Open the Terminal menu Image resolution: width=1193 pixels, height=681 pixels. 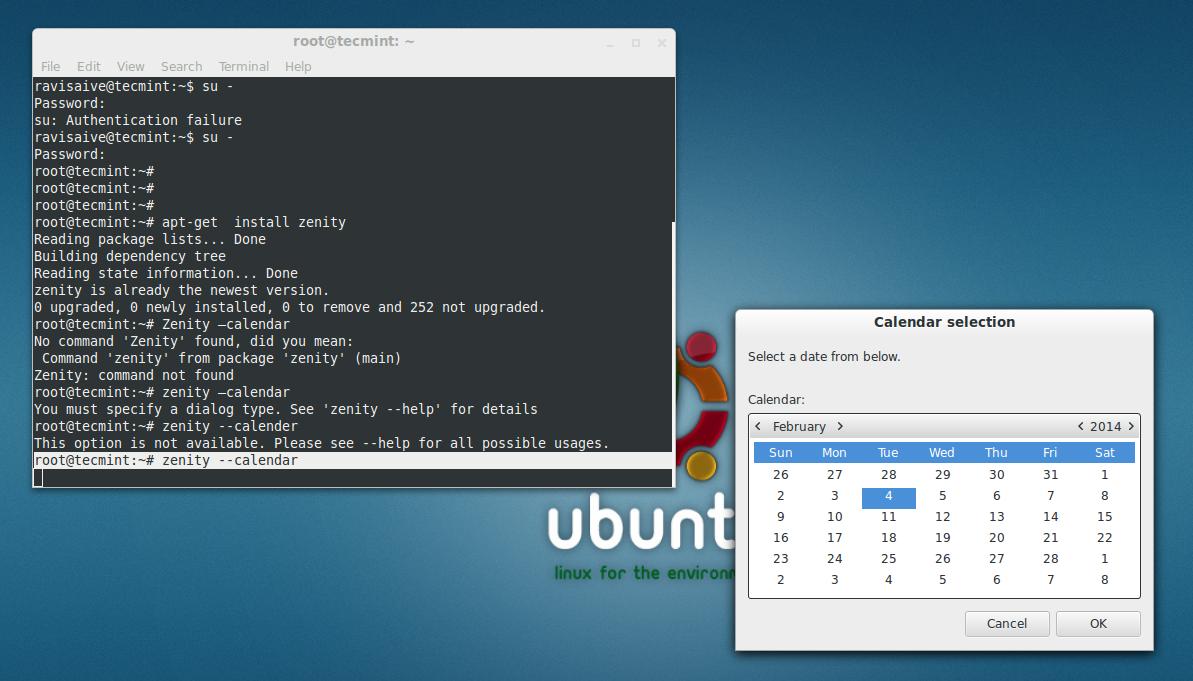click(x=243, y=66)
